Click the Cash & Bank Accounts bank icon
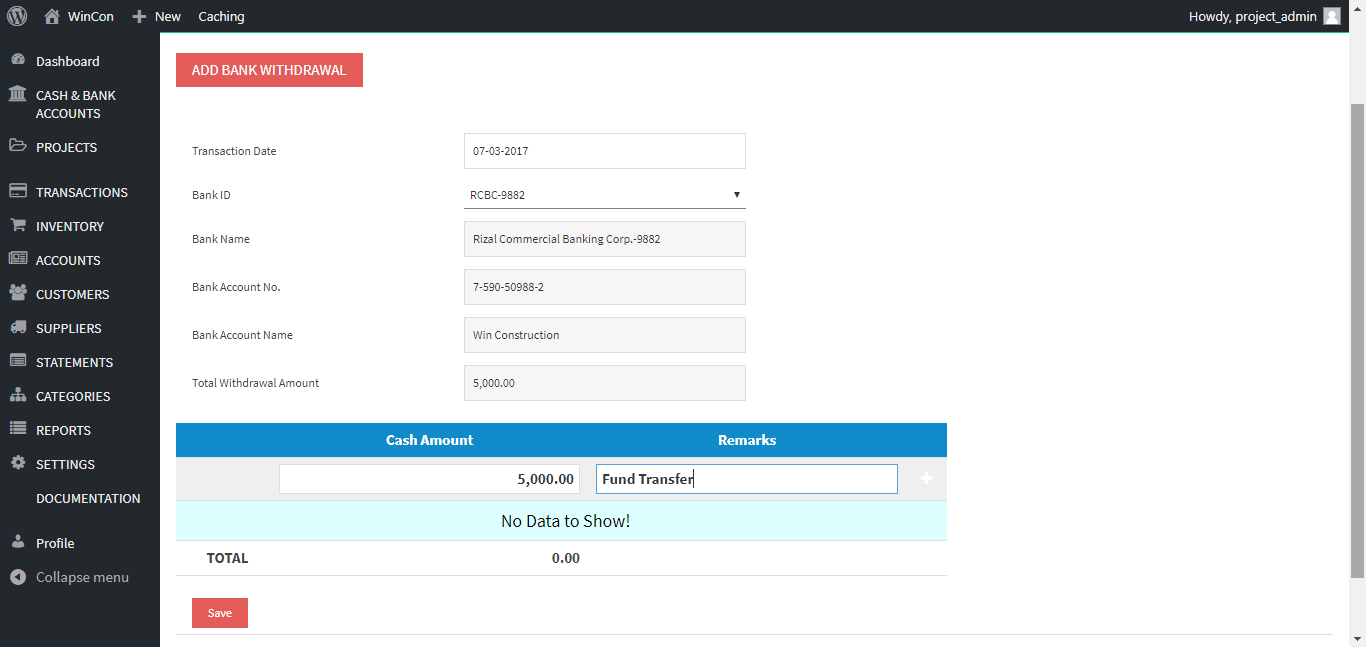This screenshot has width=1366, height=647. (x=18, y=95)
